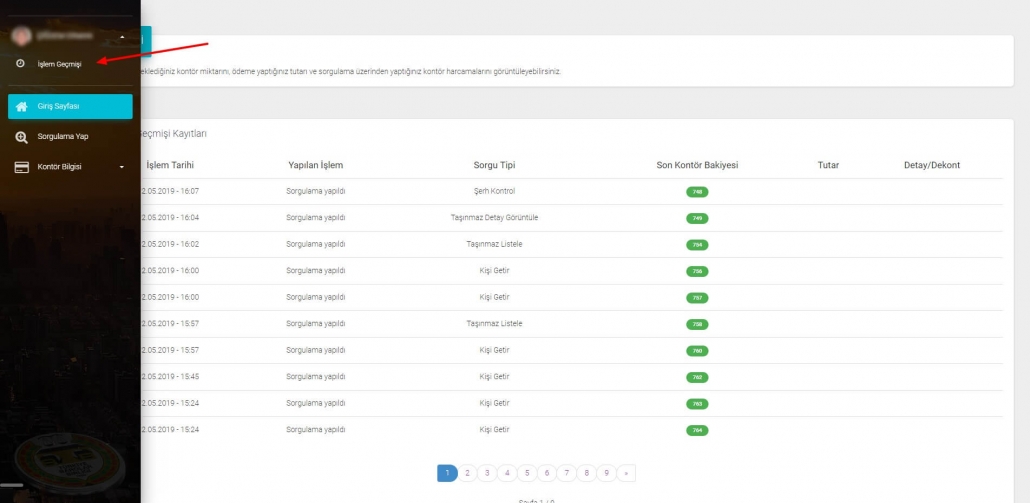Click the Şerh Kontrol row entry

click(x=494, y=191)
